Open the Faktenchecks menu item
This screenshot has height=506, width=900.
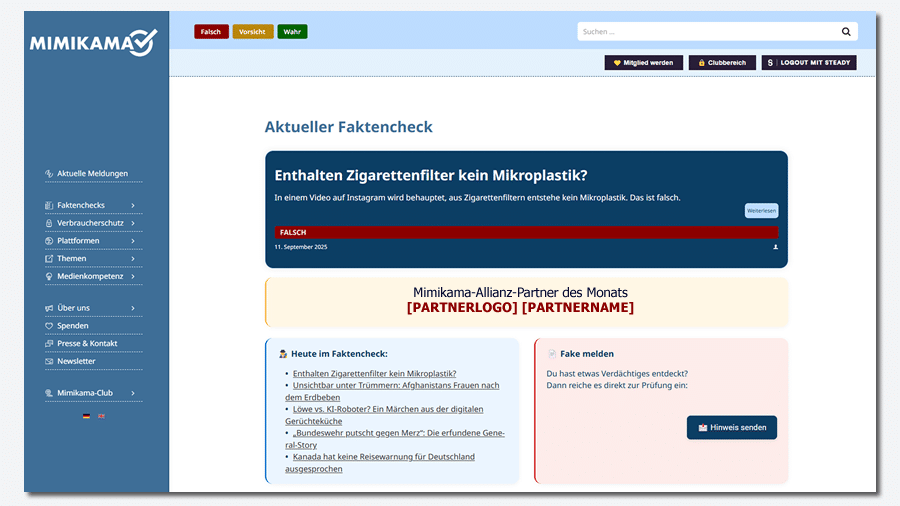click(x=81, y=205)
